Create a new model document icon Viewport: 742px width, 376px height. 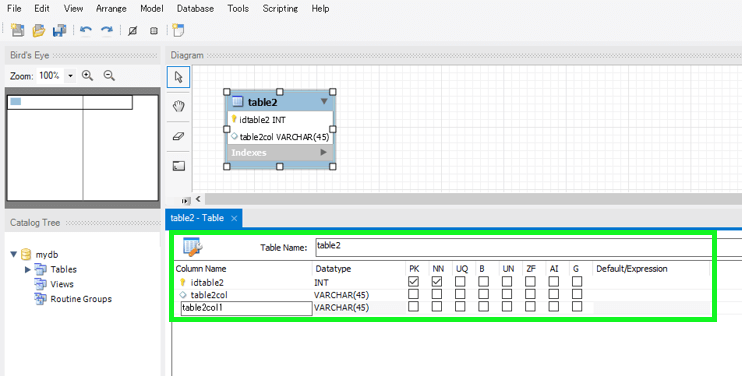pyautogui.click(x=18, y=30)
